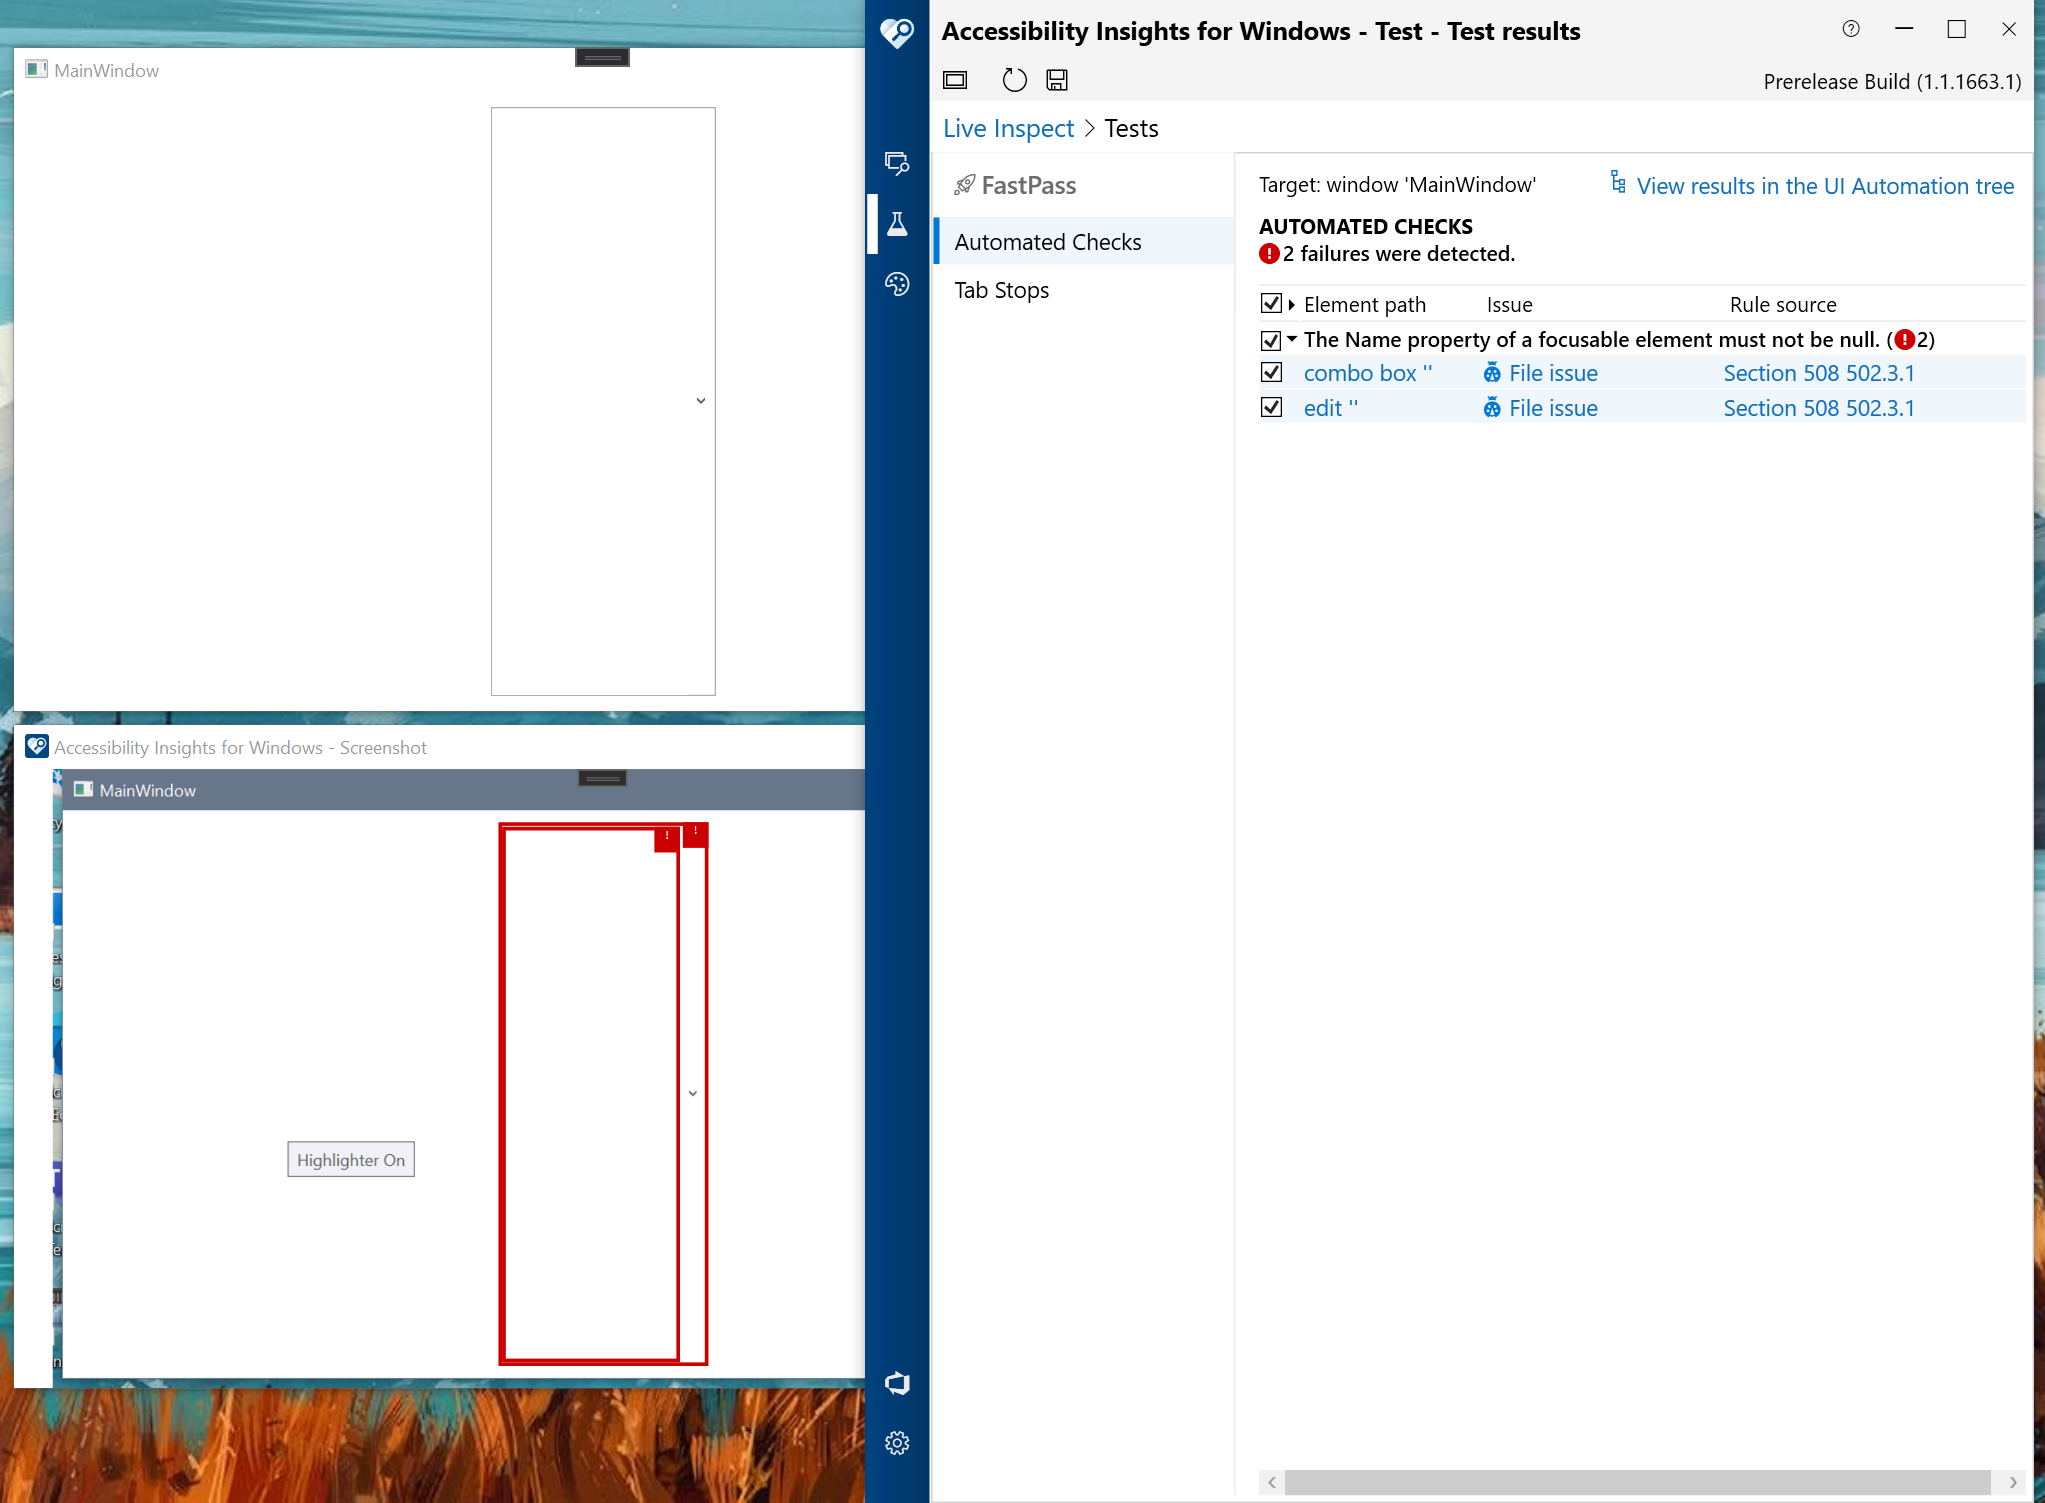Open View results in the UI Automation tree
The height and width of the screenshot is (1503, 2045).
[x=1825, y=186]
